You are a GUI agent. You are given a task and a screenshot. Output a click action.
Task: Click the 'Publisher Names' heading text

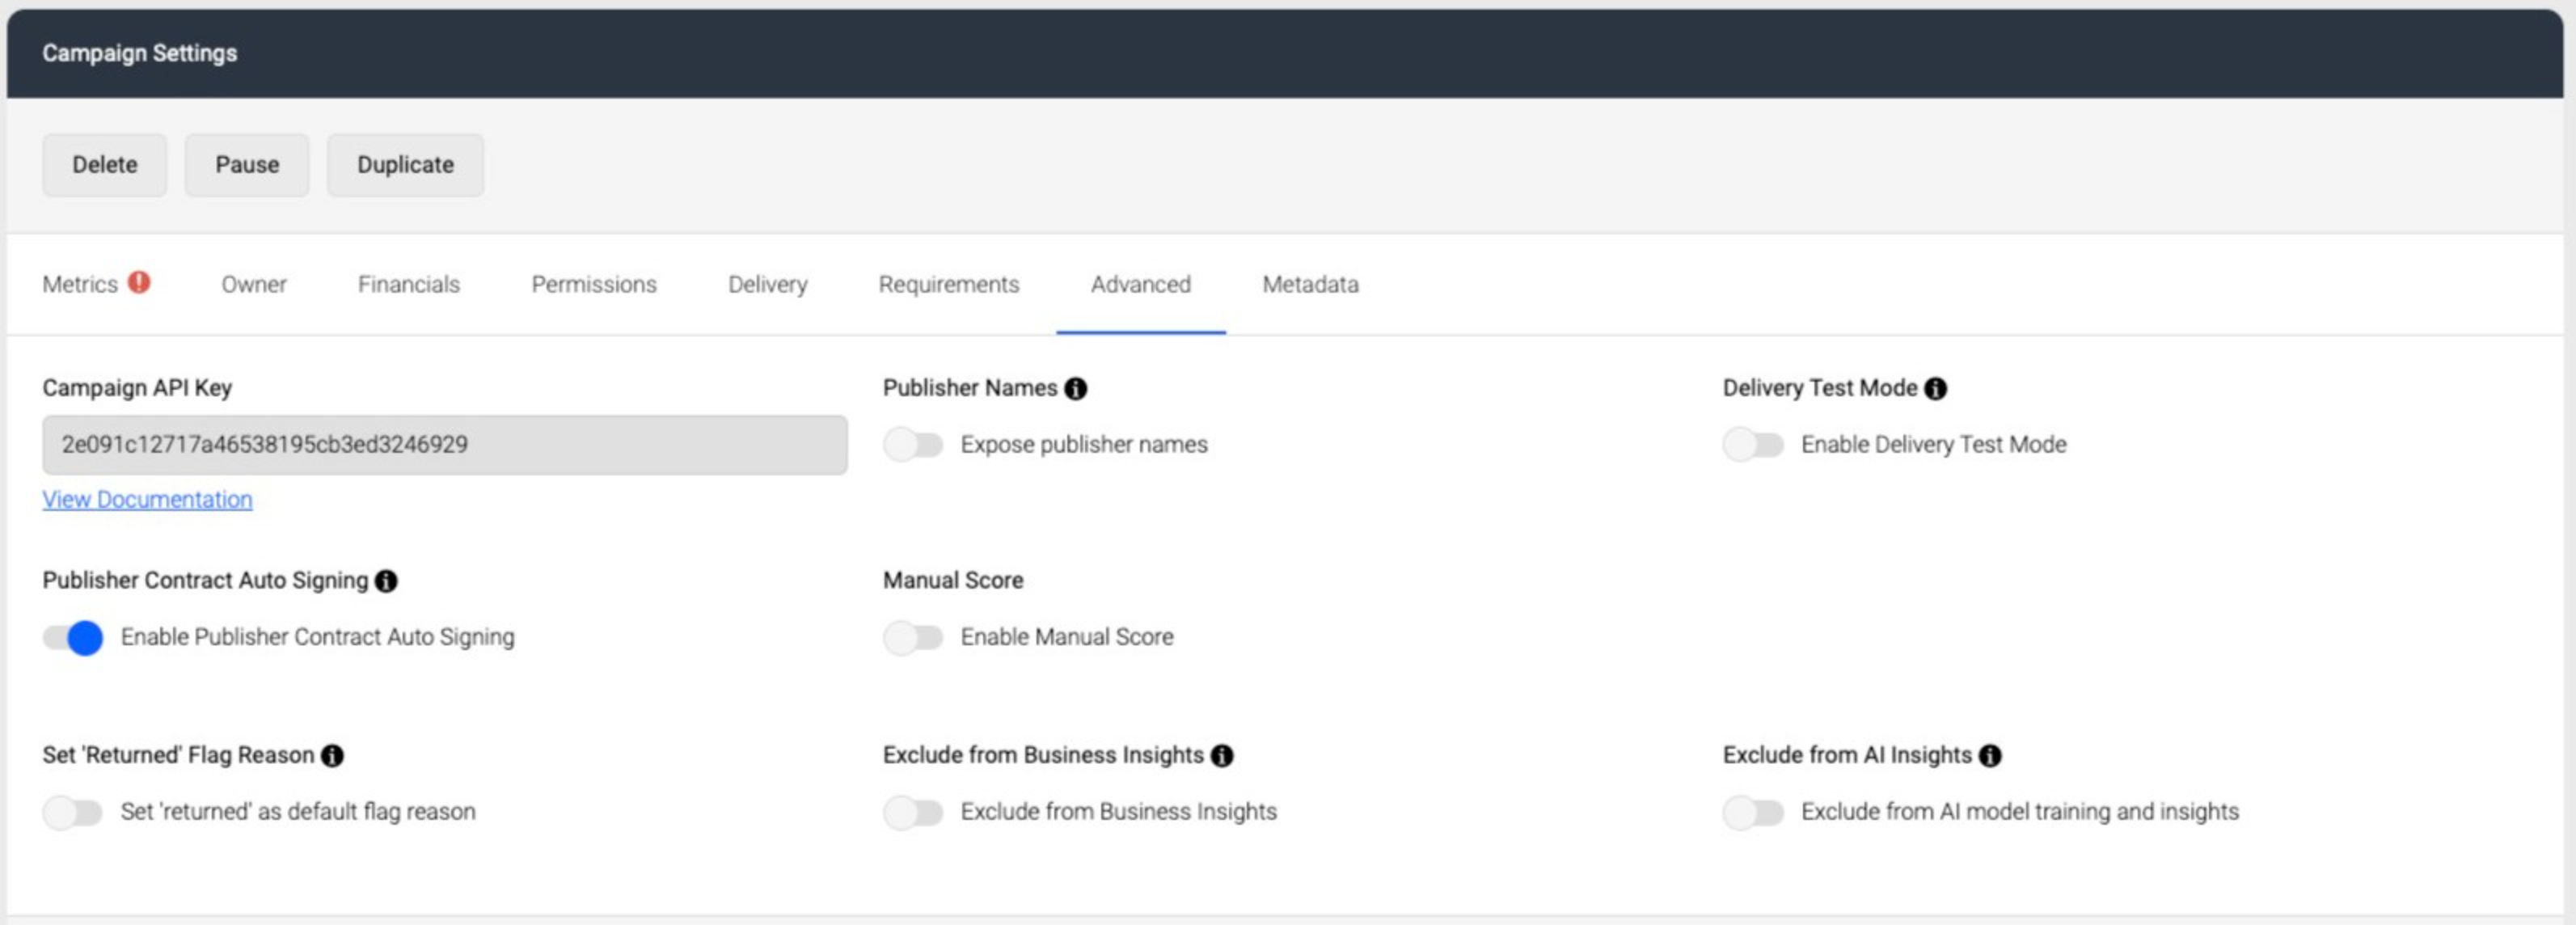tap(970, 388)
